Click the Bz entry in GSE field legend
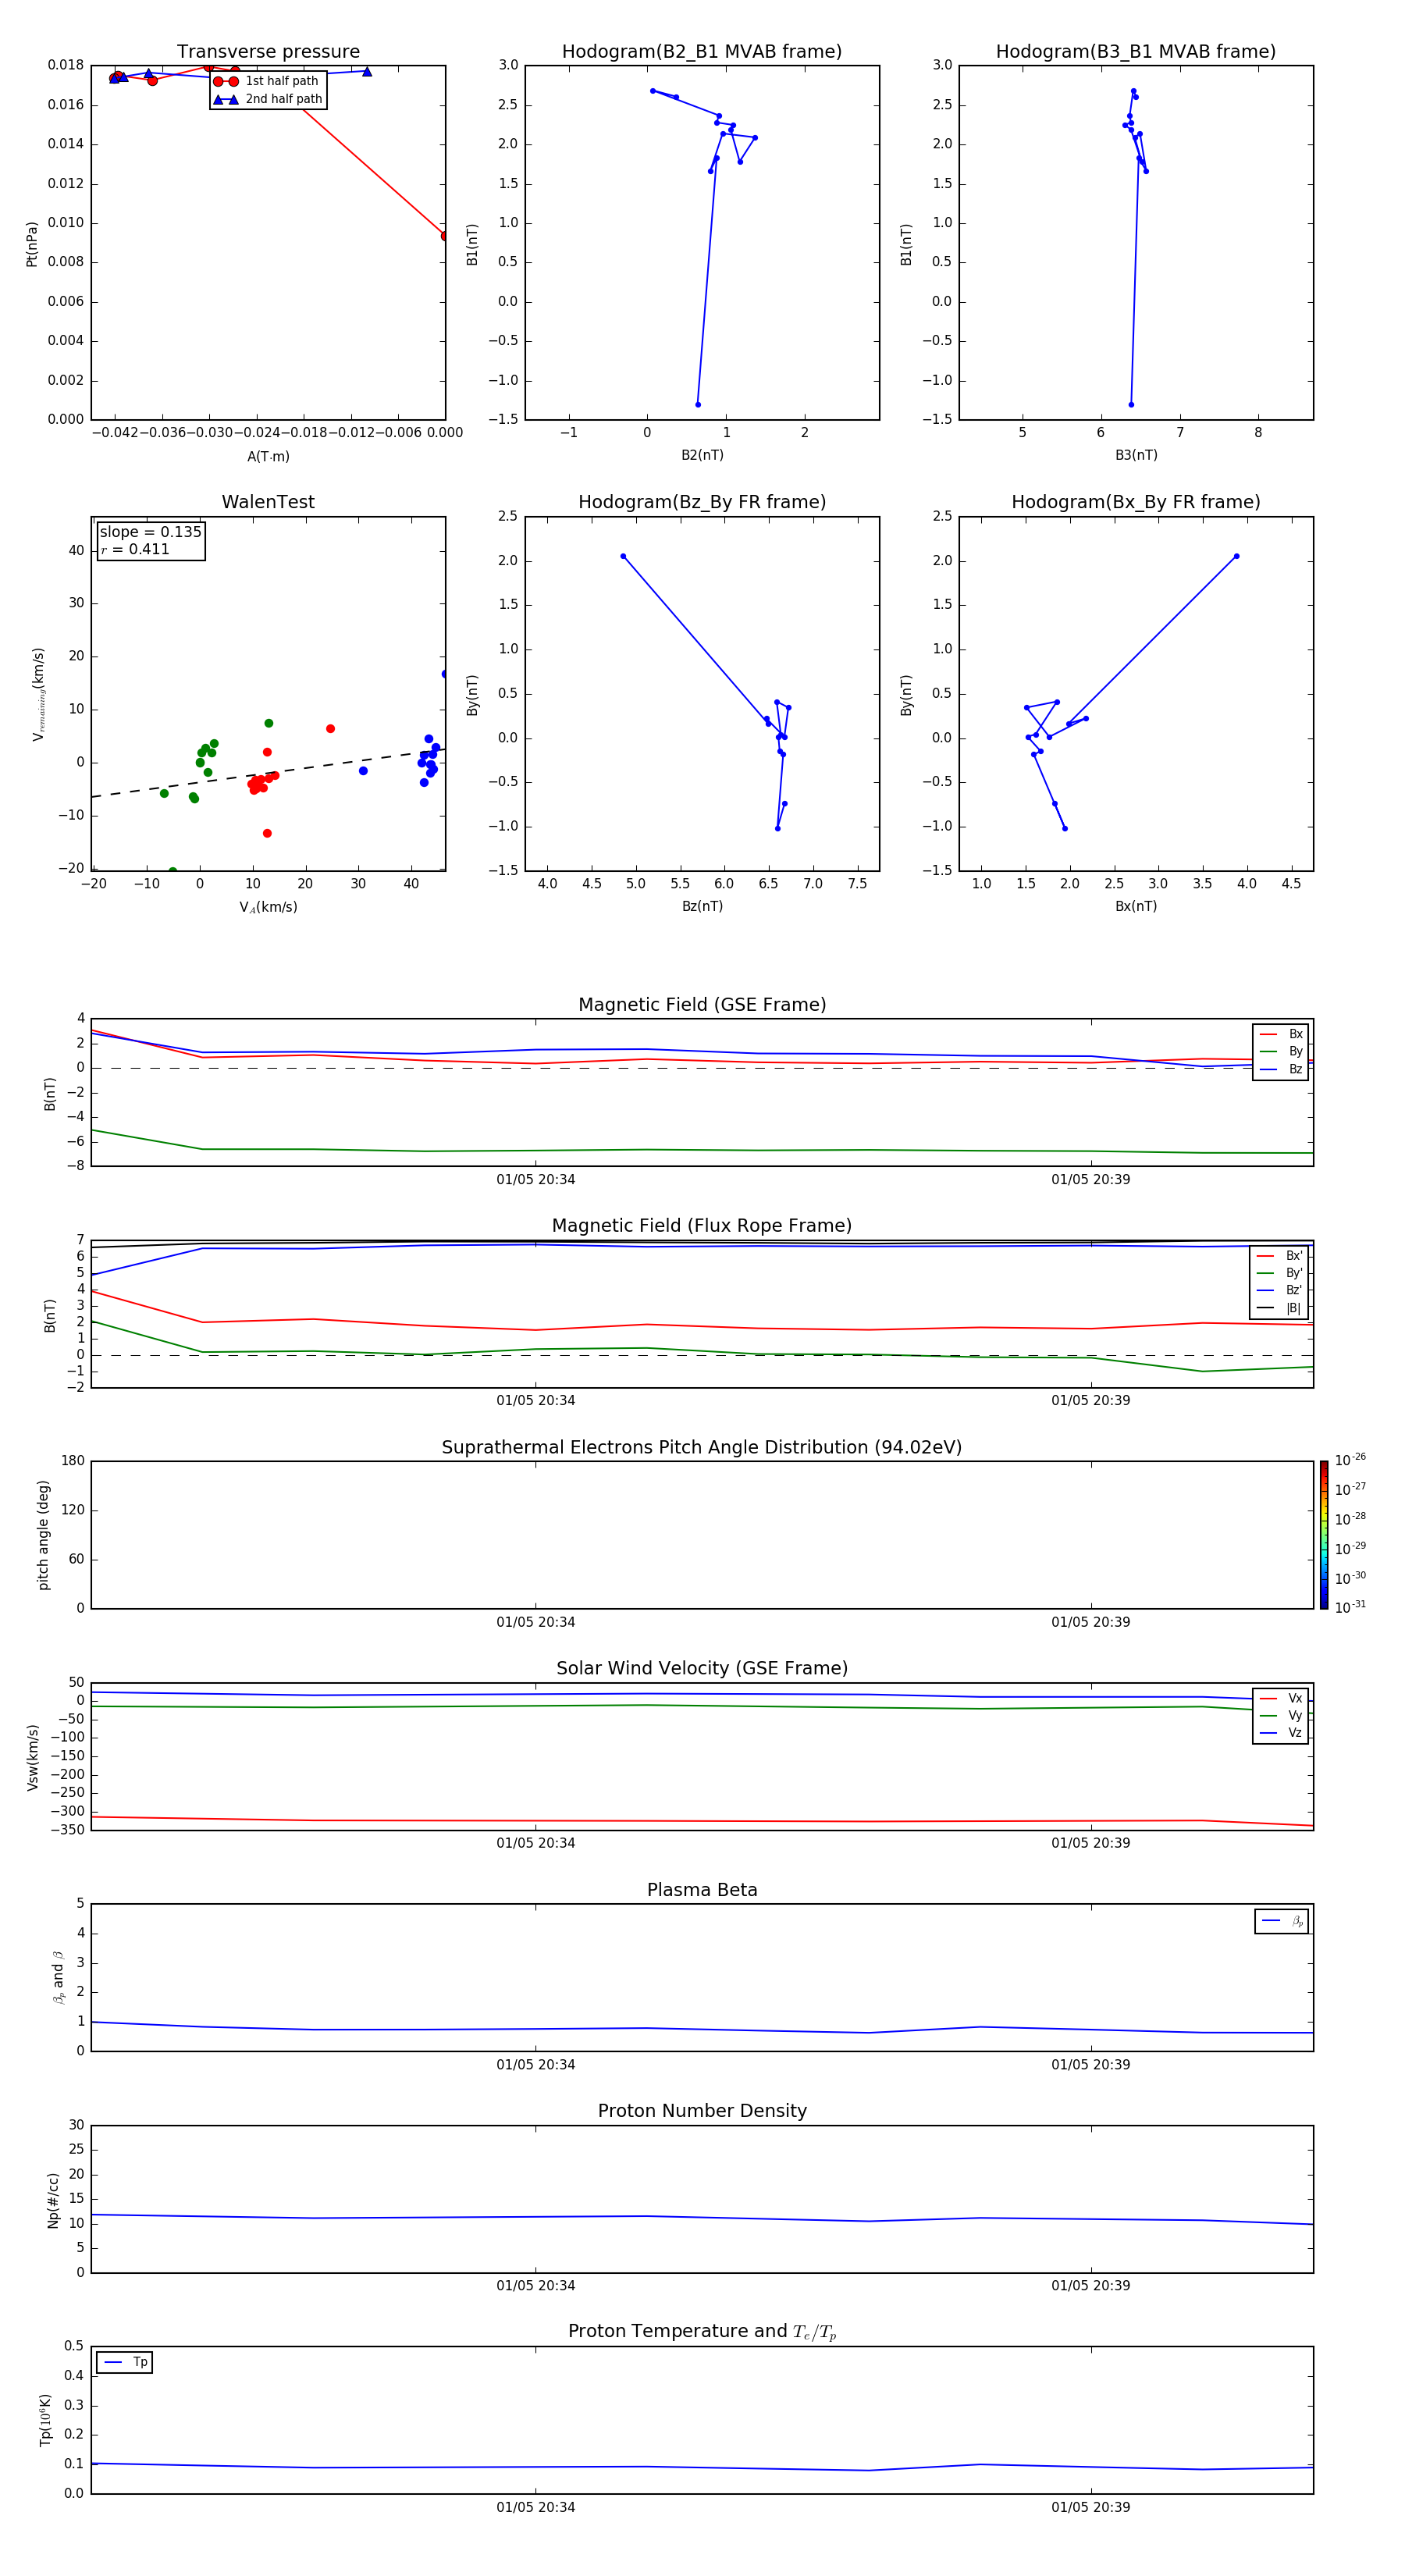Image resolution: width=1405 pixels, height=2576 pixels. [1281, 1069]
